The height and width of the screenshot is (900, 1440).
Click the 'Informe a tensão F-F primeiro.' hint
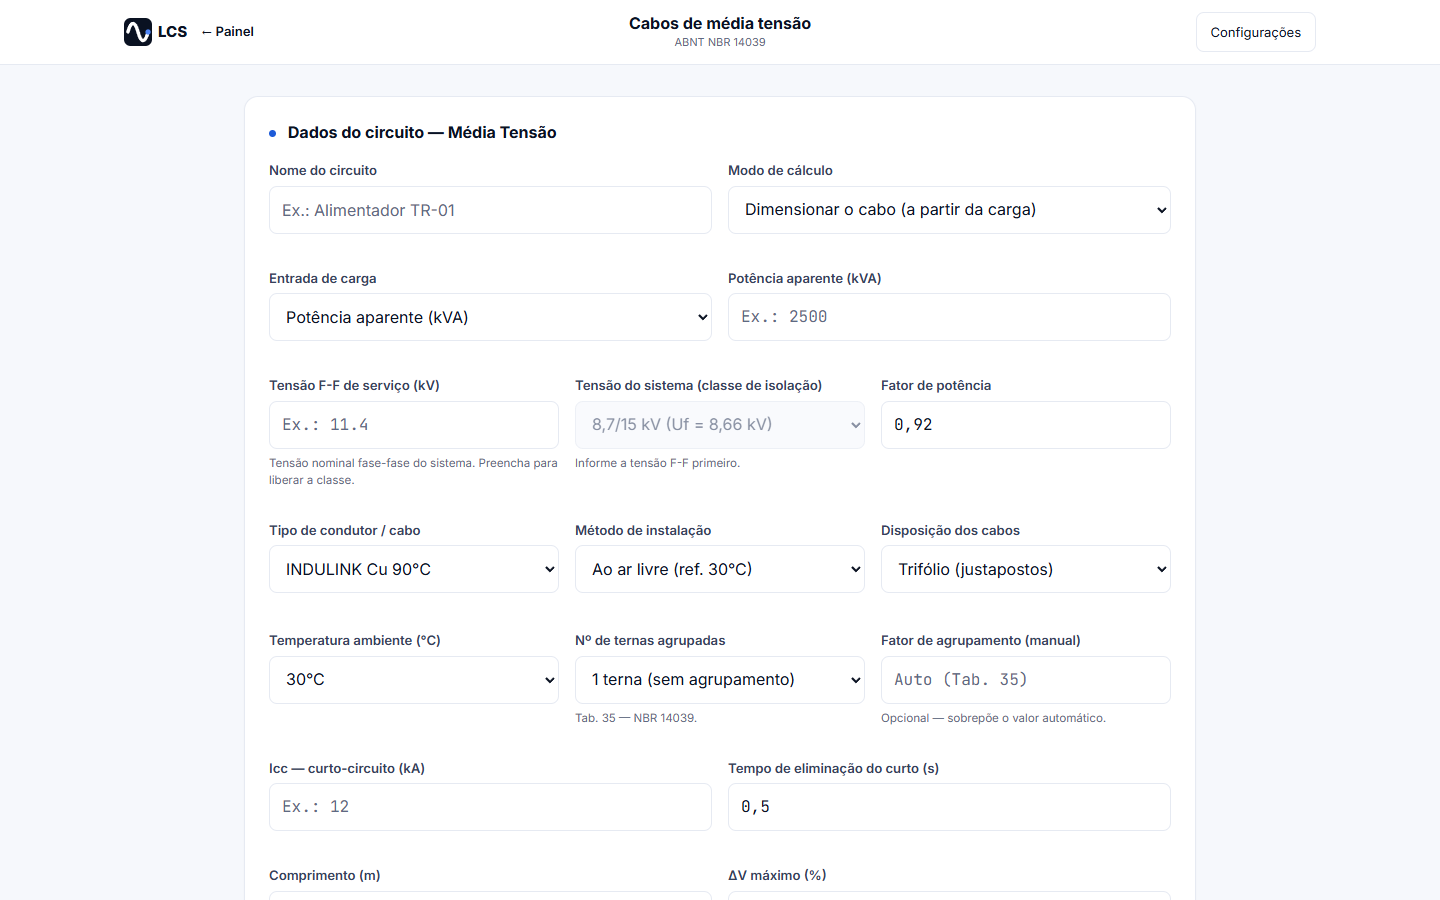click(x=657, y=463)
